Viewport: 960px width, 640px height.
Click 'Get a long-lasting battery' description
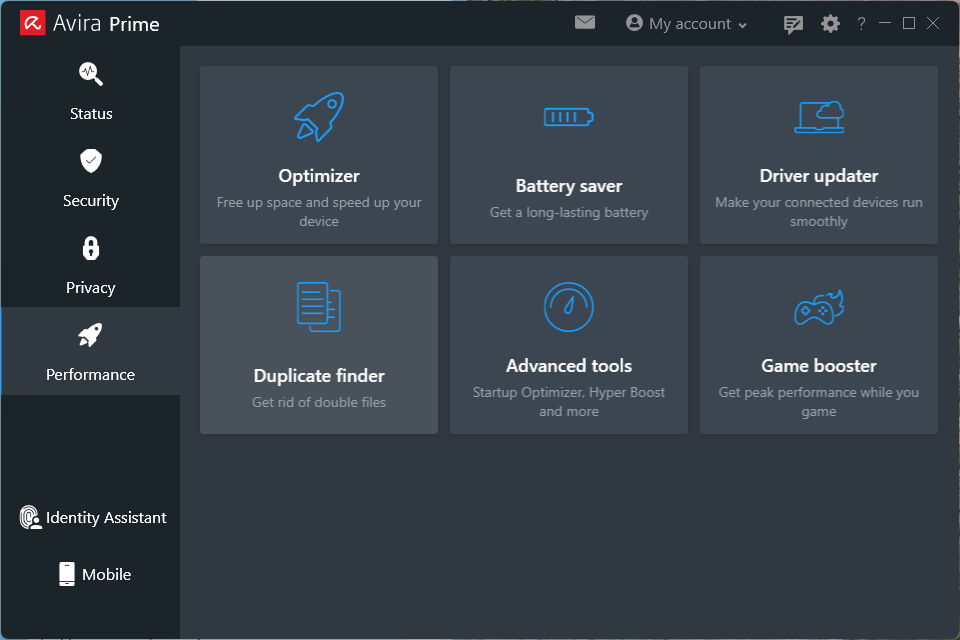[x=569, y=213]
